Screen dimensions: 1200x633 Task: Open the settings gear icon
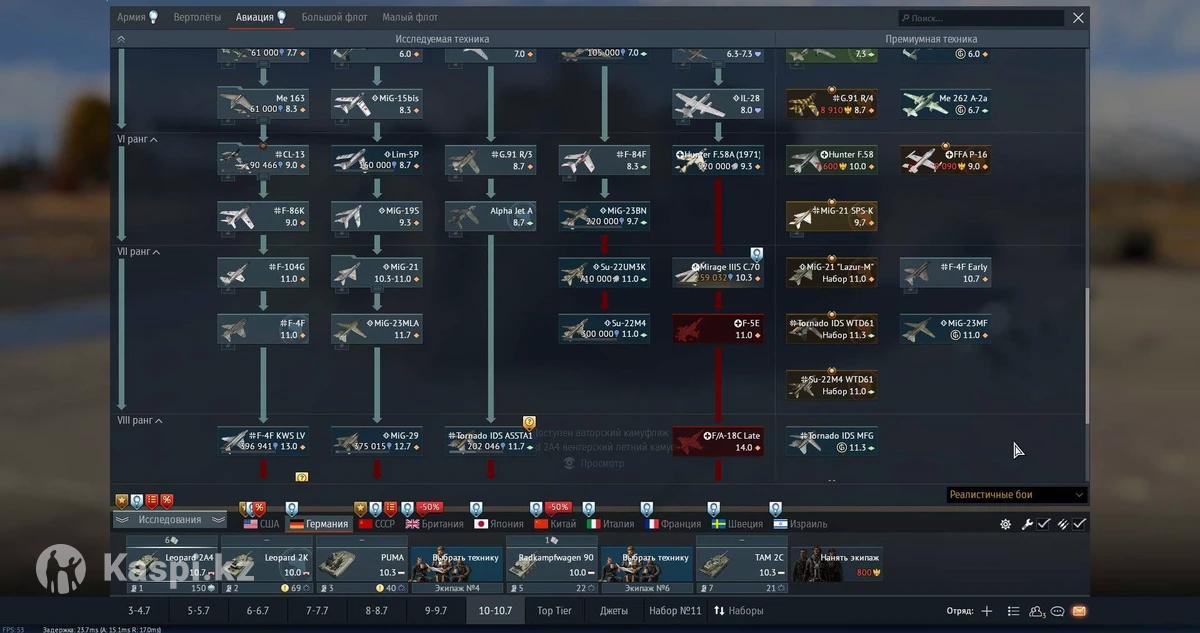pos(1005,524)
